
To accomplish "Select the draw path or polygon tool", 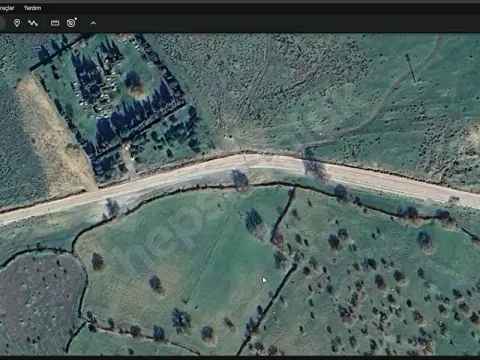I will tap(33, 23).
